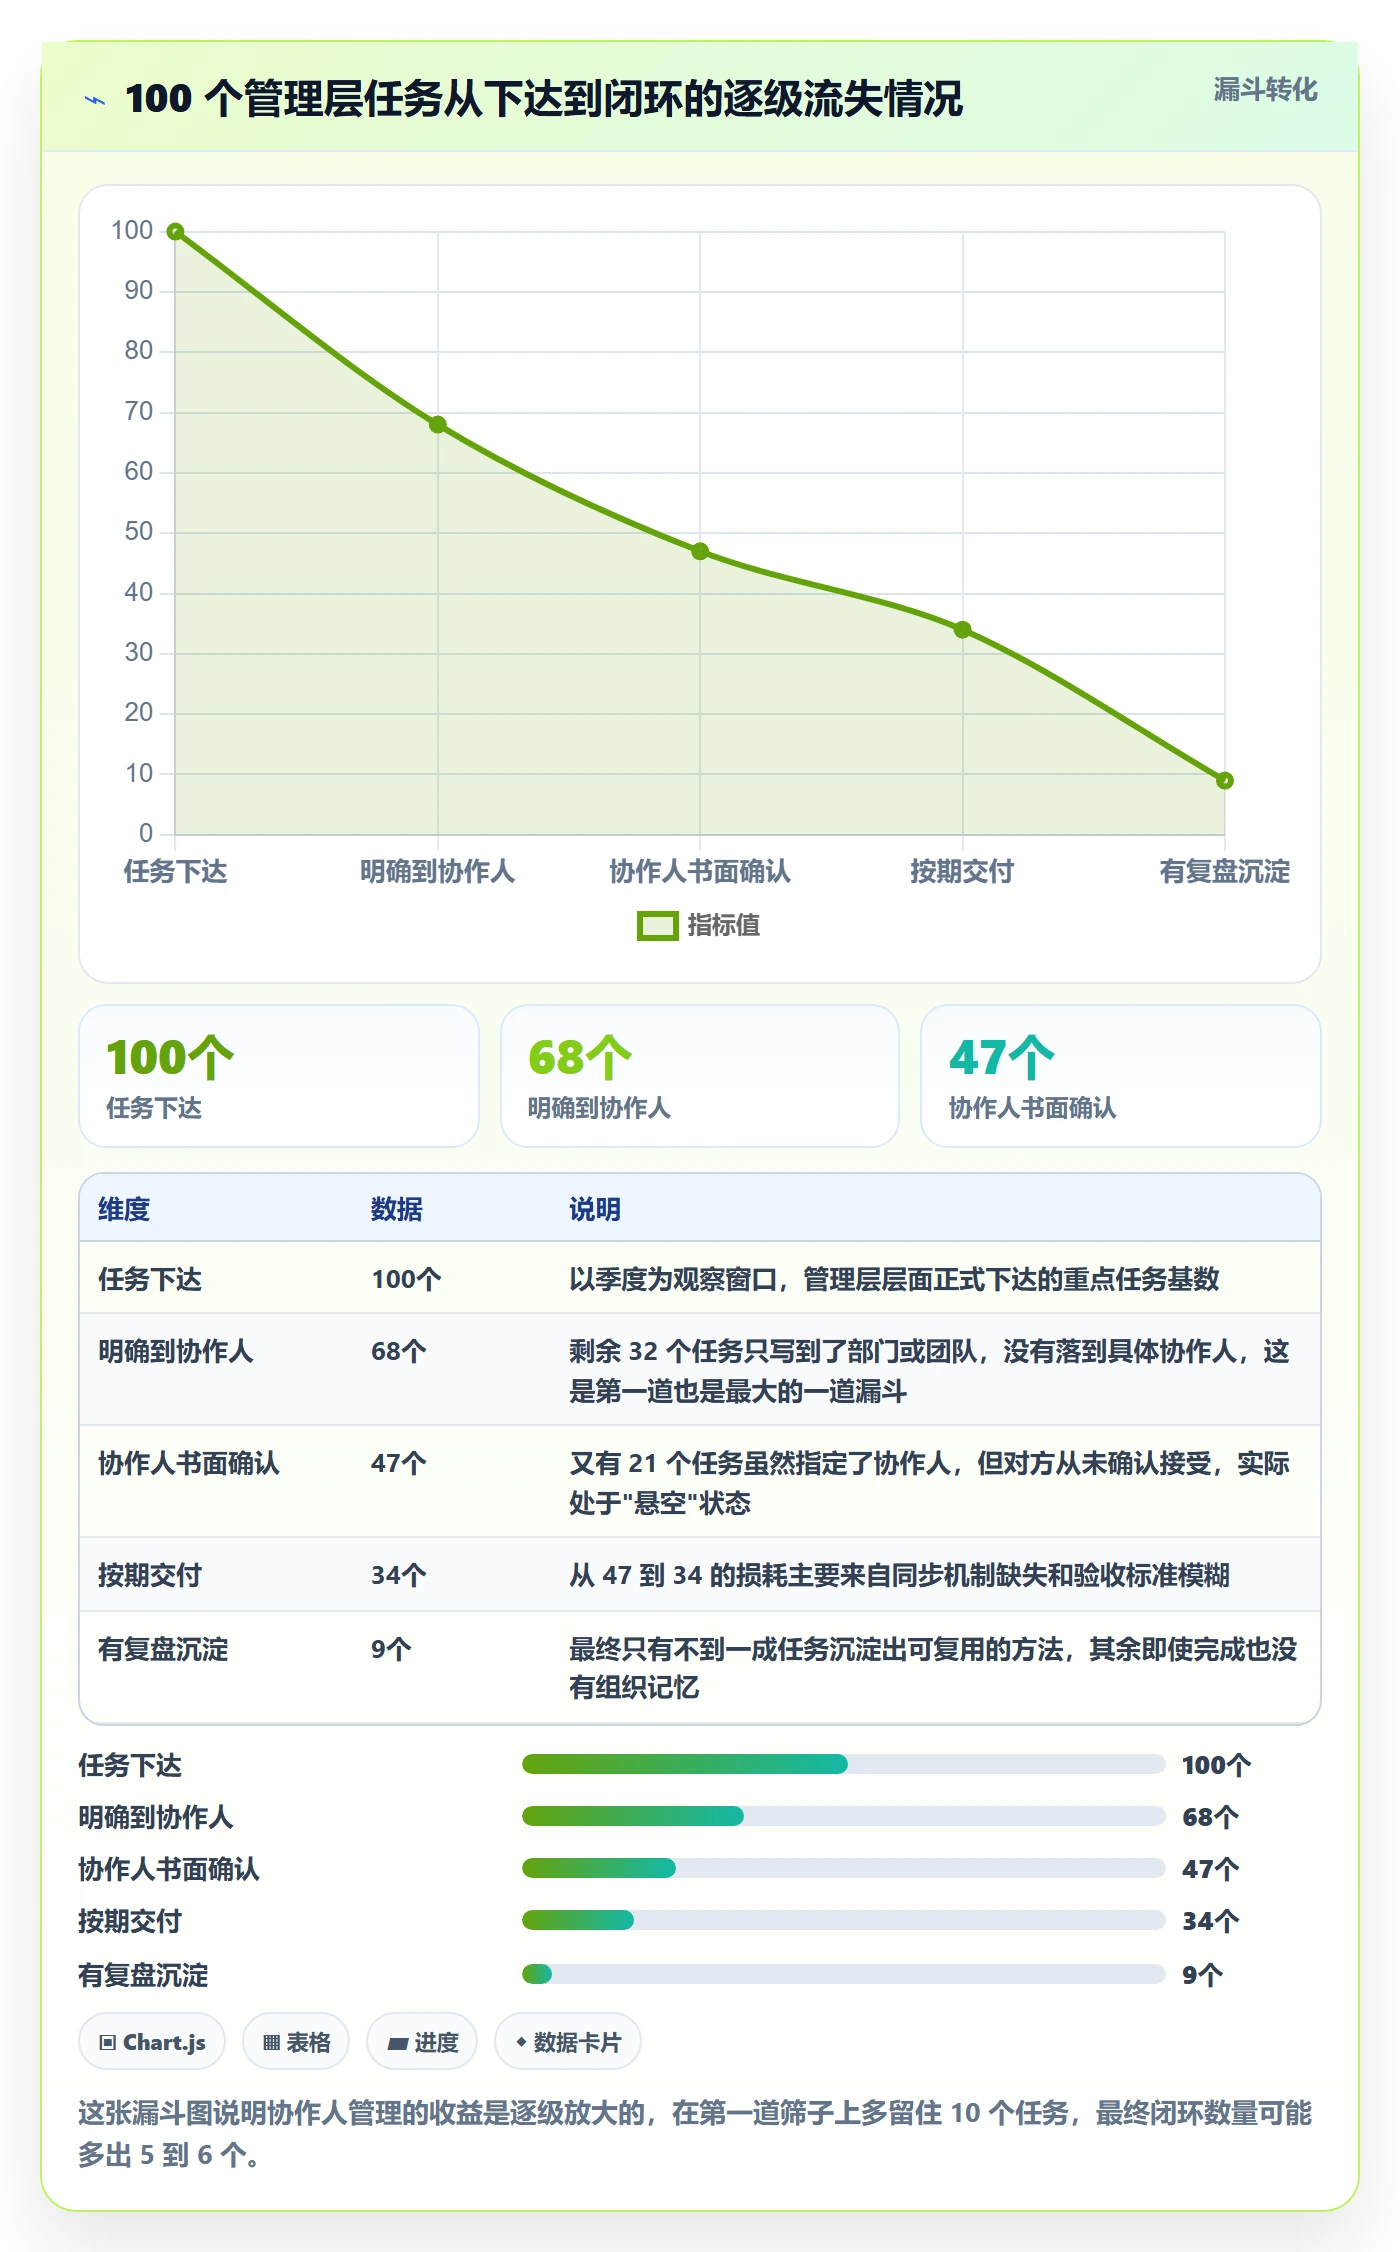This screenshot has width=1400, height=2252.
Task: Select the 68个 cell in the table
Action: [x=399, y=1351]
